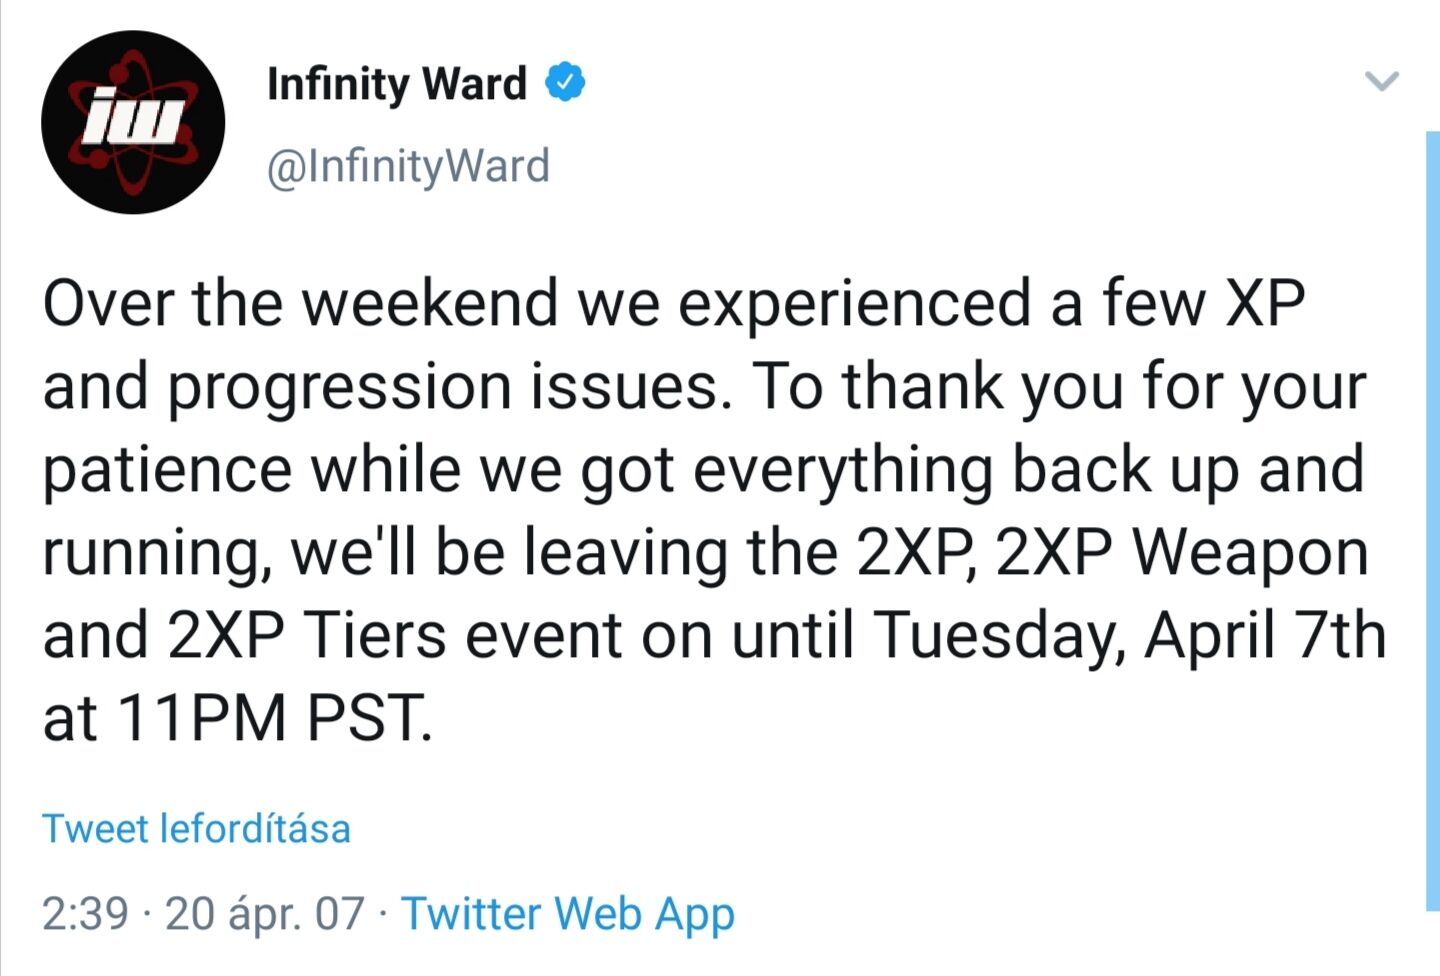Click the blue verified badge
The height and width of the screenshot is (976, 1440).
tap(565, 83)
